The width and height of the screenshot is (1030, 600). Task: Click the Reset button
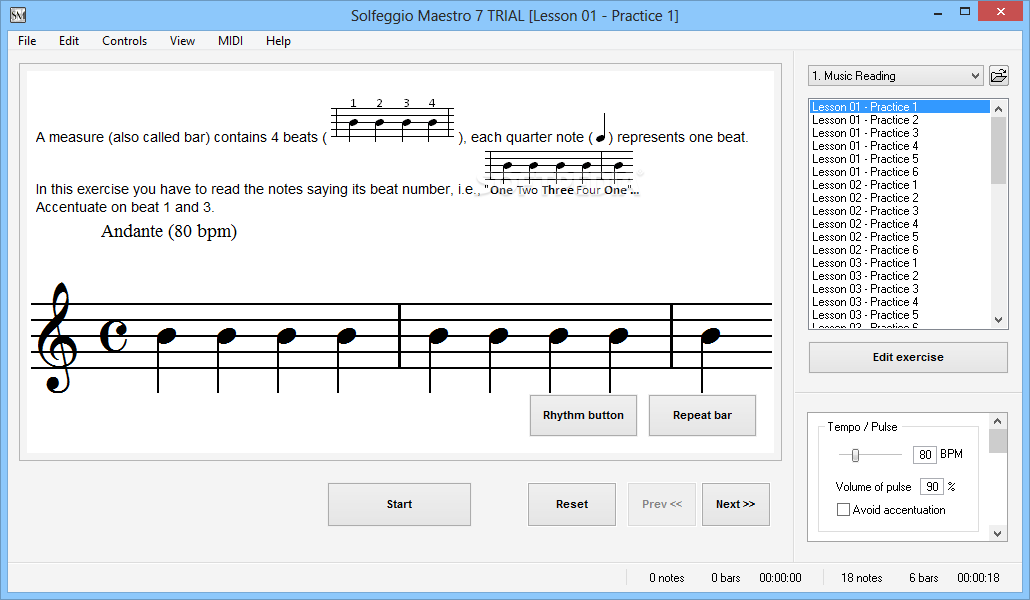coord(572,504)
